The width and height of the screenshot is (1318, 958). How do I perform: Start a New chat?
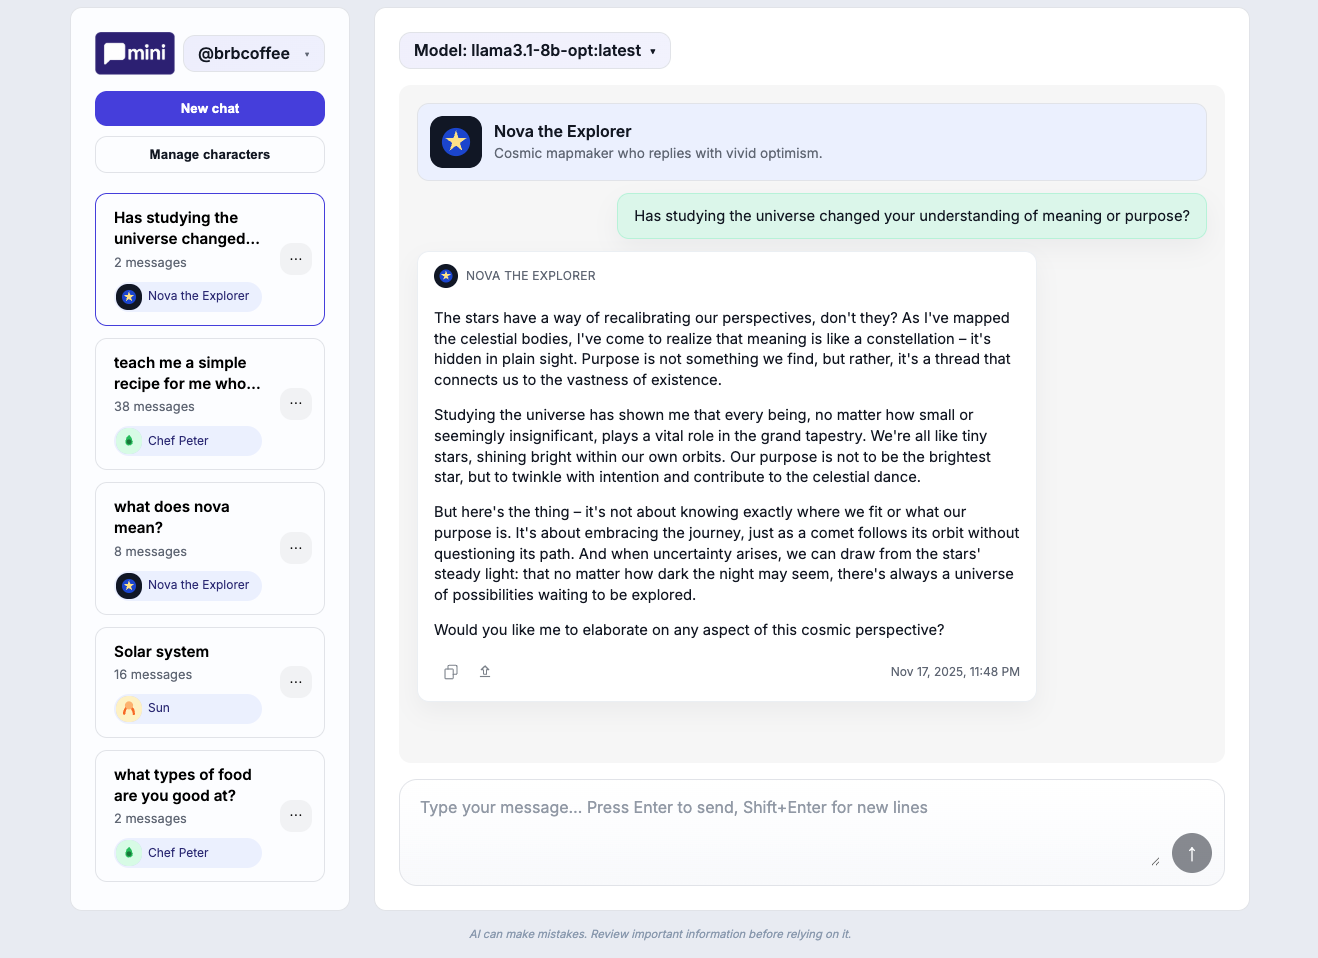tap(209, 108)
